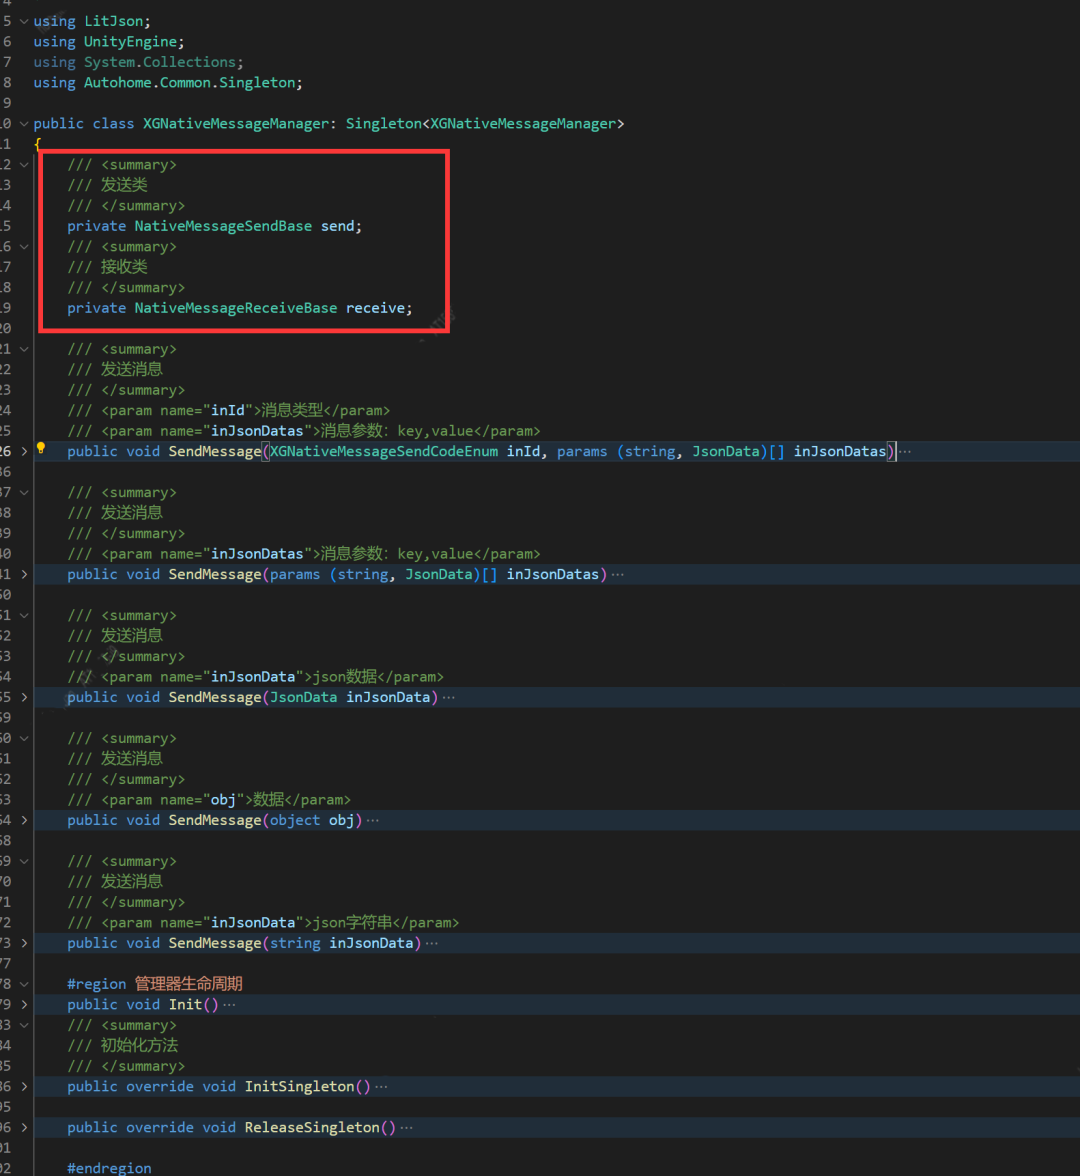Click the lightbulb quick-fix icon
This screenshot has height=1176, width=1080.
pos(41,448)
